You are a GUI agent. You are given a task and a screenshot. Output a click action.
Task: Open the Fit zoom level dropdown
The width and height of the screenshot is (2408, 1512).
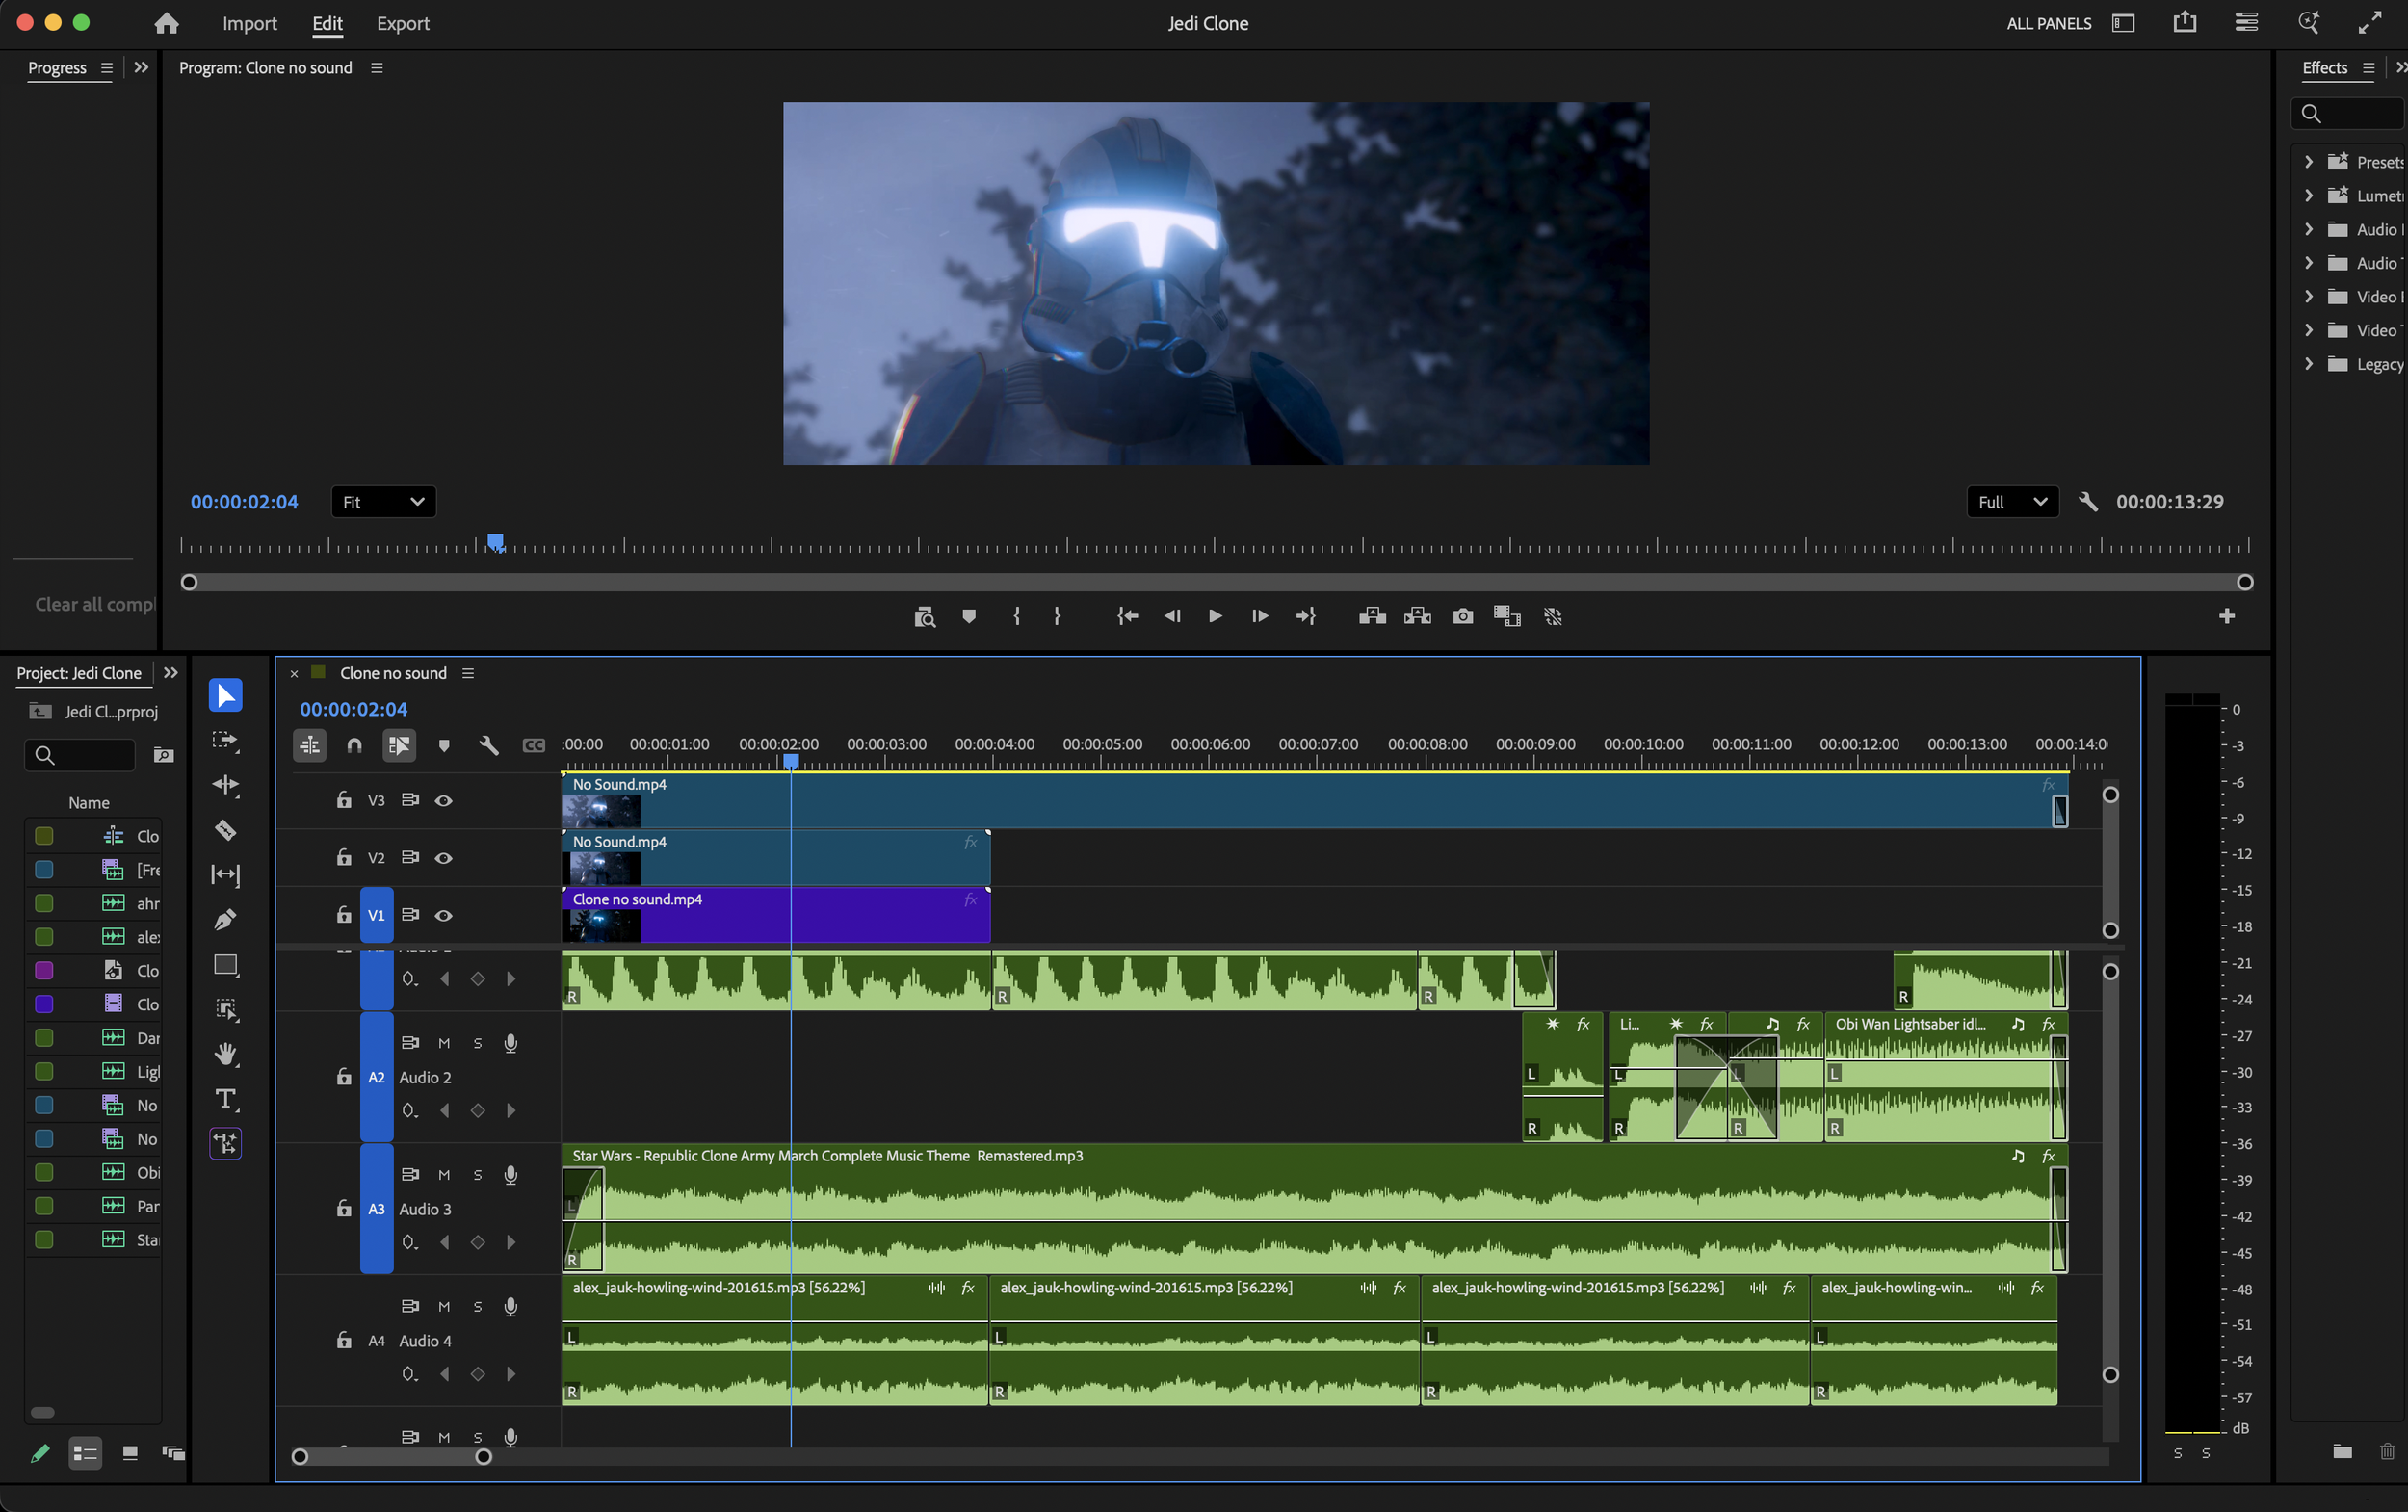(383, 501)
